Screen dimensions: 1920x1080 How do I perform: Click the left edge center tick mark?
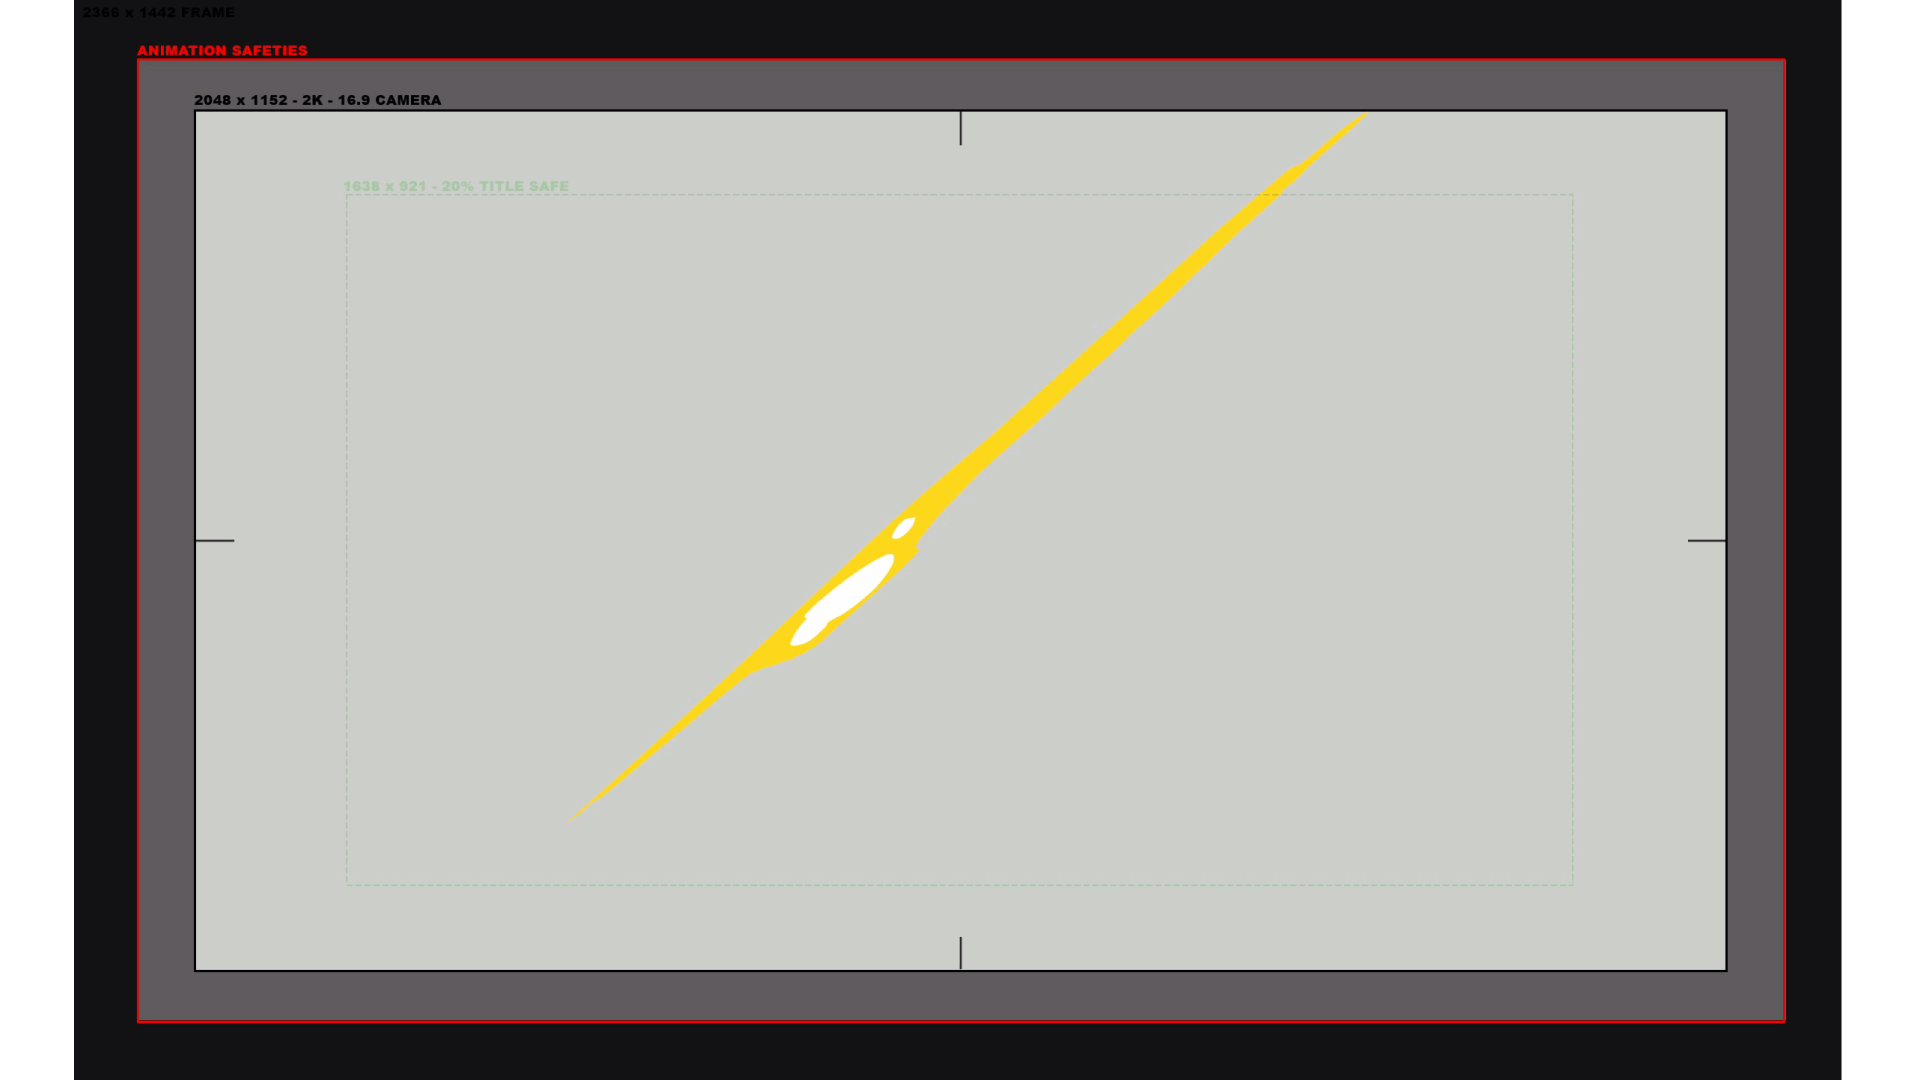tap(214, 541)
